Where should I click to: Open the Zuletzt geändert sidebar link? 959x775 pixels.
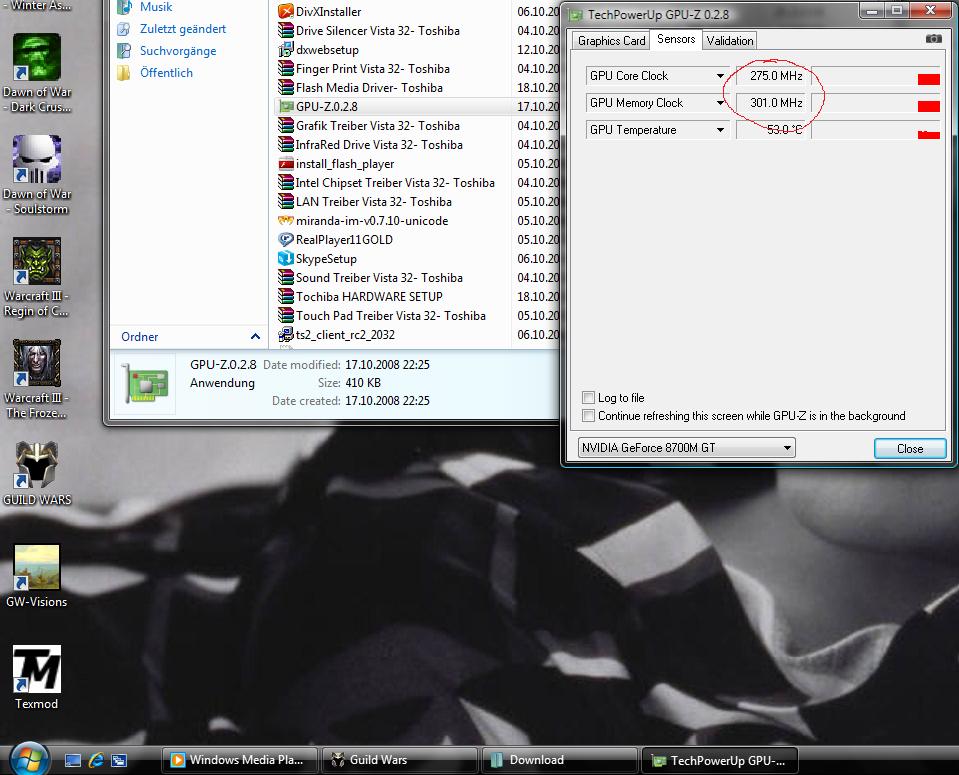click(x=183, y=29)
